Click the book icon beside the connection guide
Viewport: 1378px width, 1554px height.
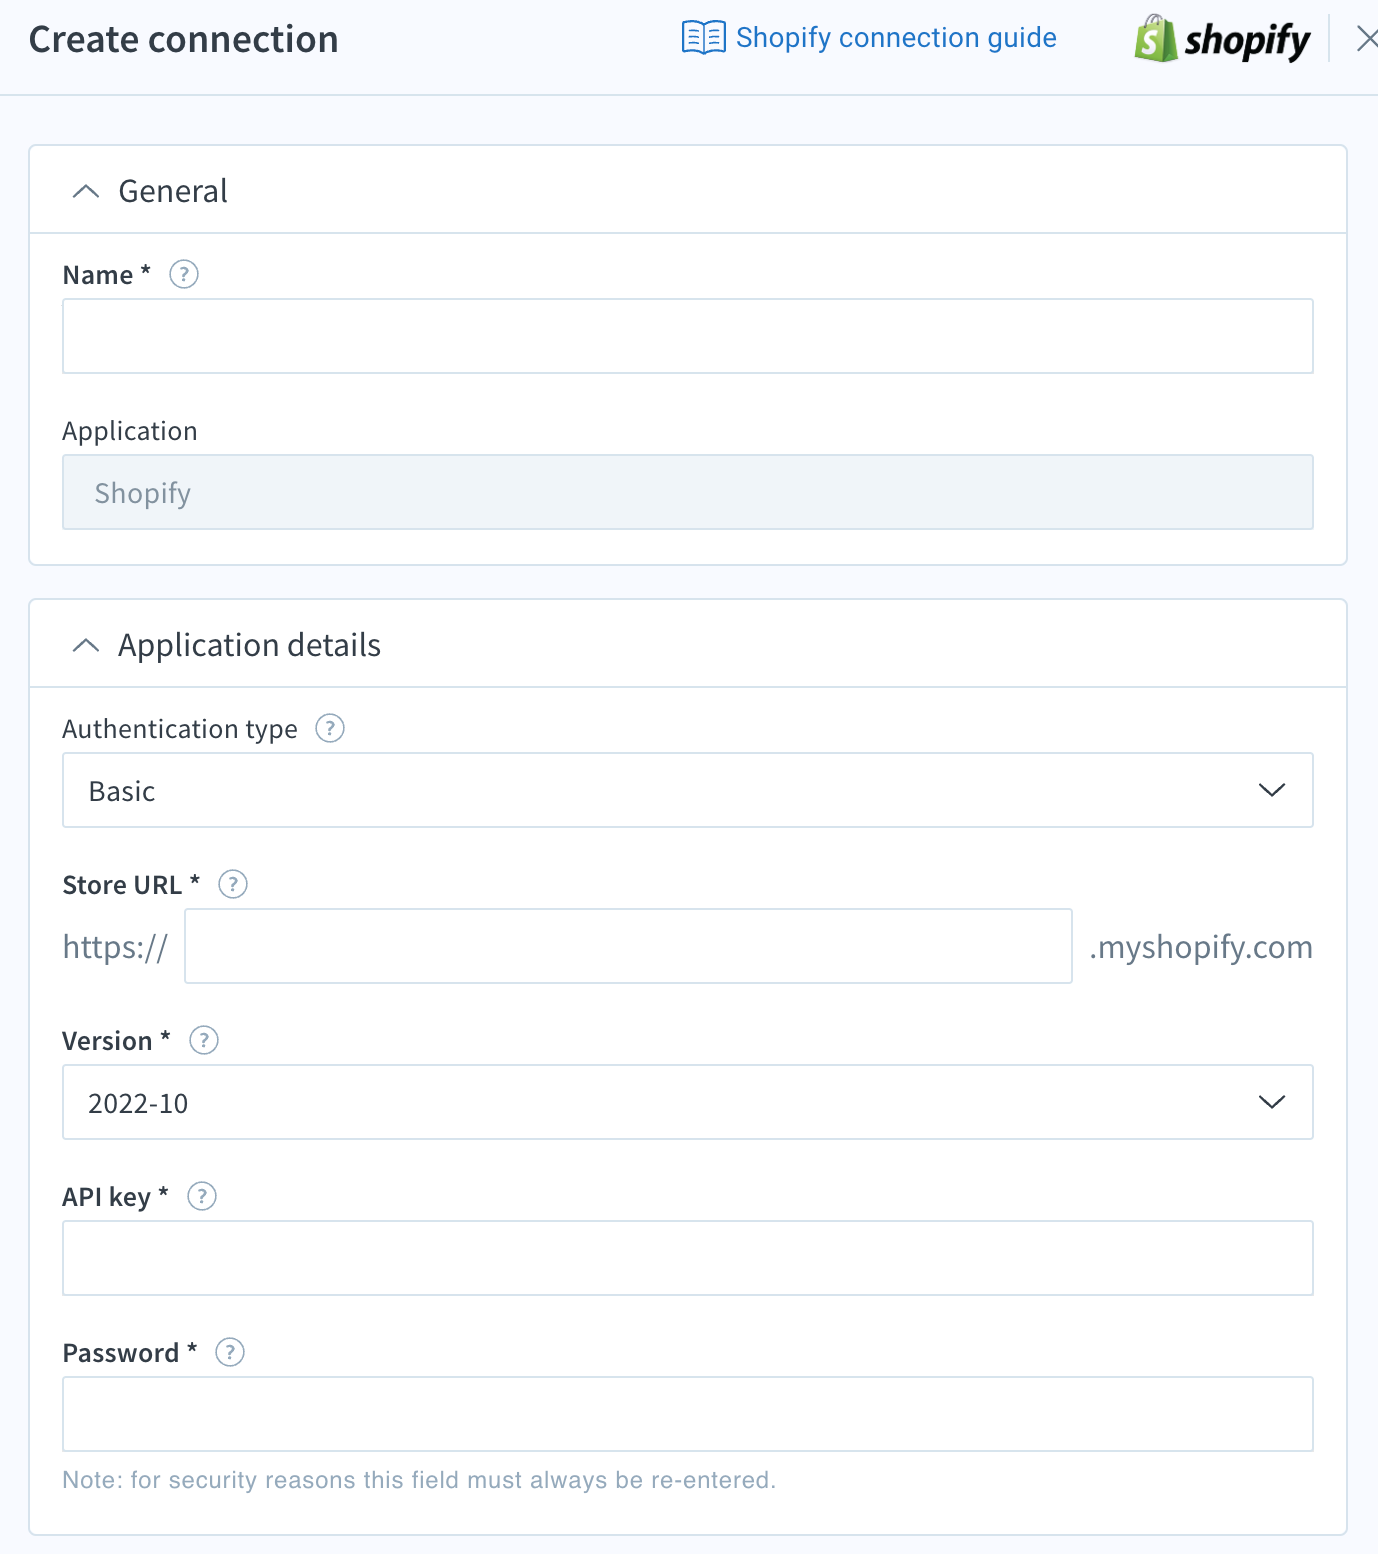[703, 37]
